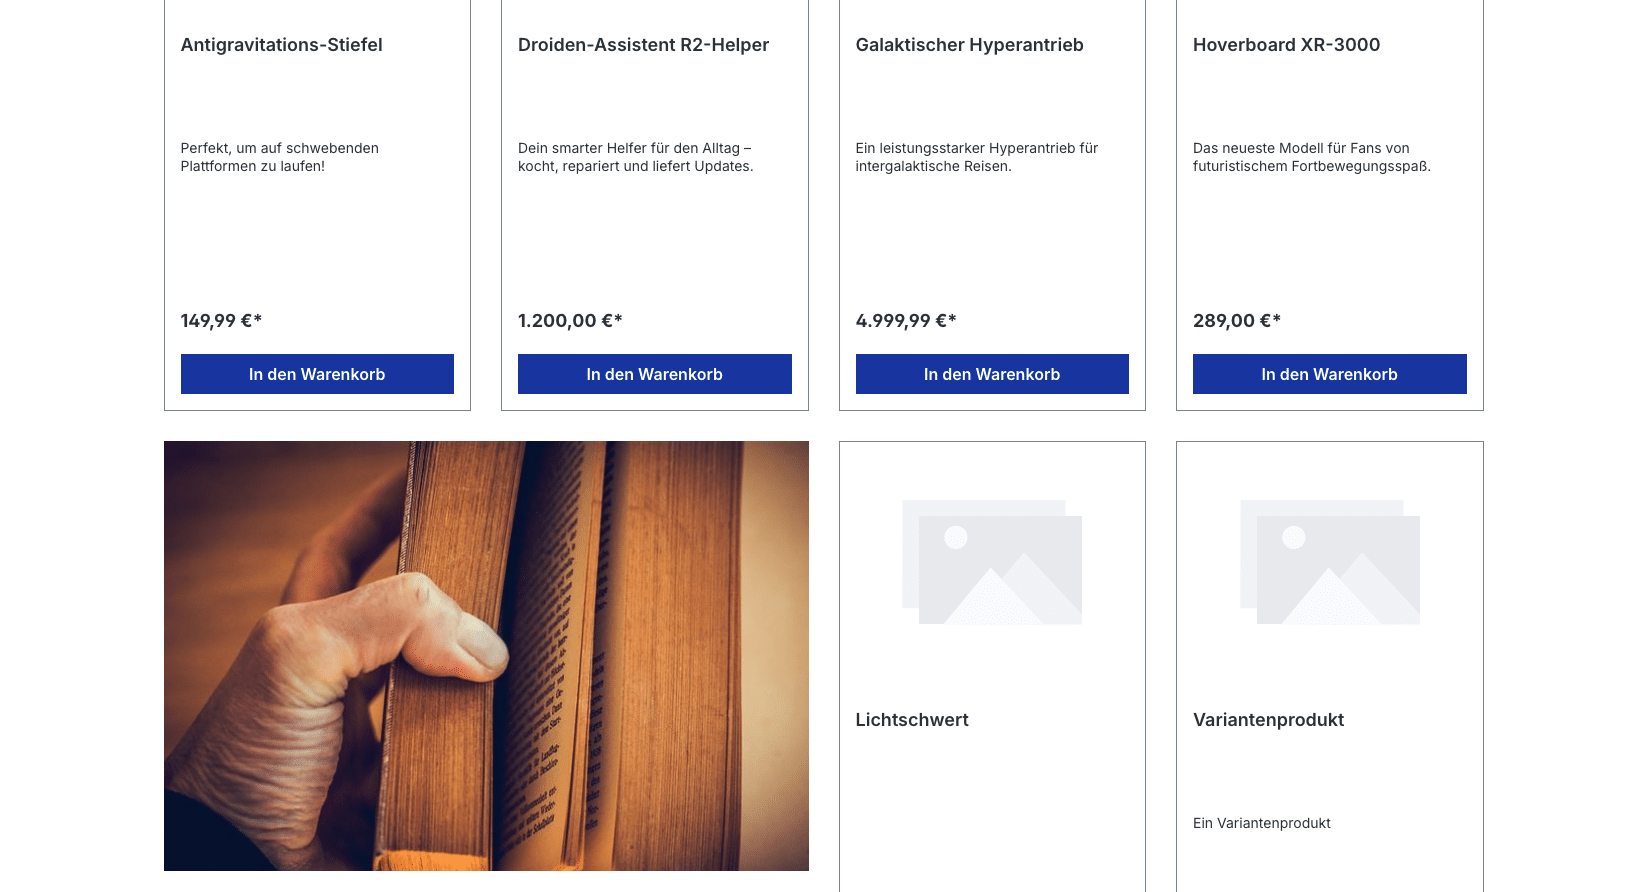Click the Hyperantrieb description about intergalaktische Reisen
Image resolution: width=1647 pixels, height=892 pixels.
pos(977,157)
